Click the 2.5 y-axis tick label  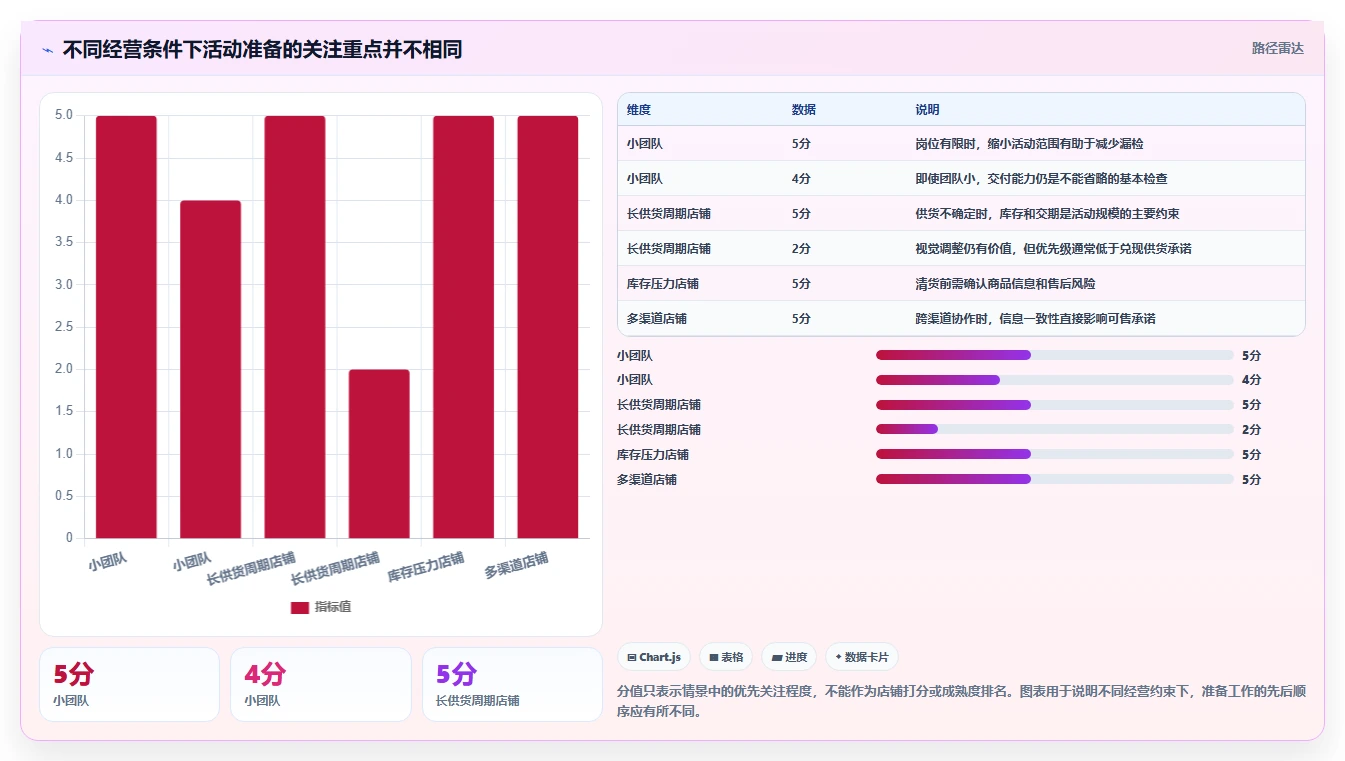64,327
